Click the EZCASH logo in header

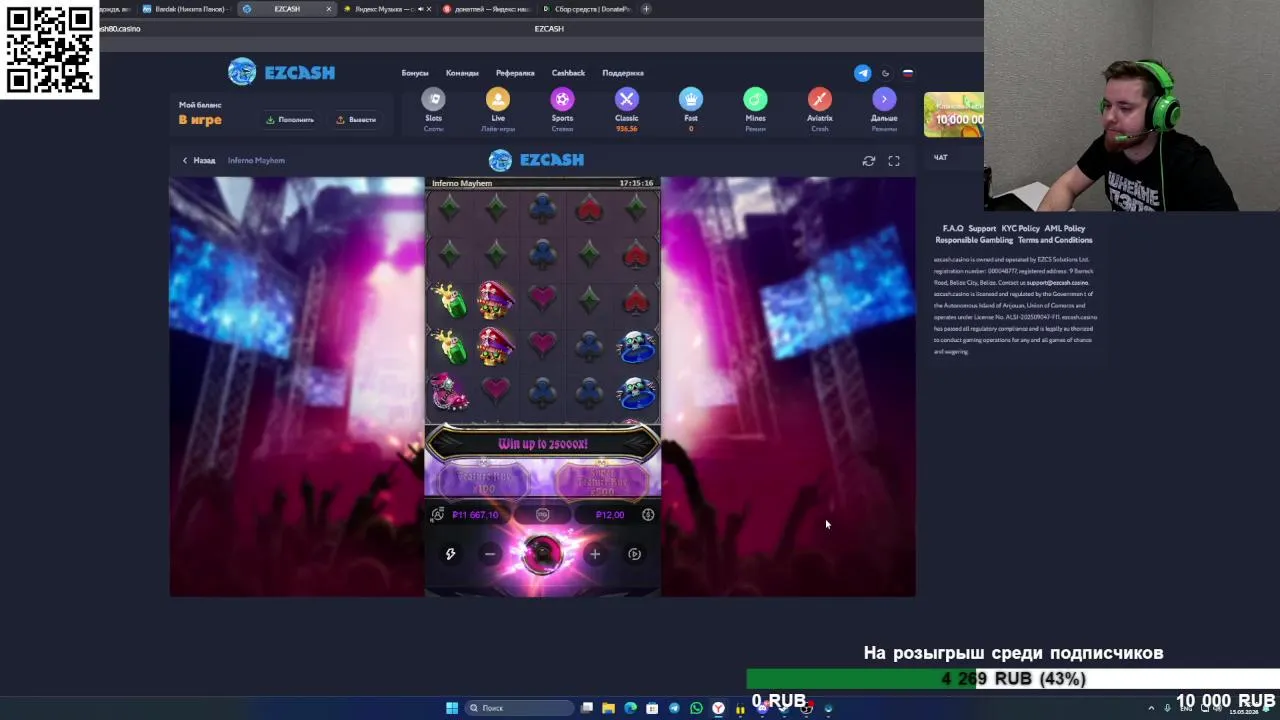281,72
